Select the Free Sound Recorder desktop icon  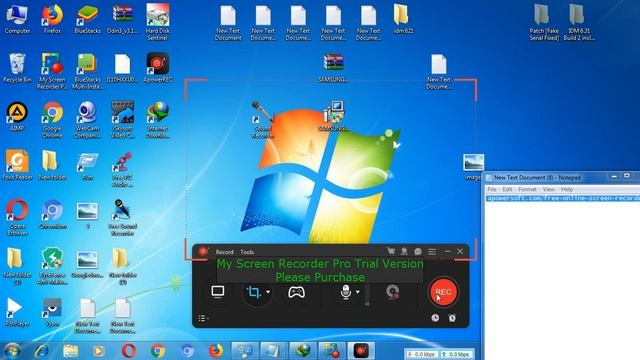click(122, 218)
